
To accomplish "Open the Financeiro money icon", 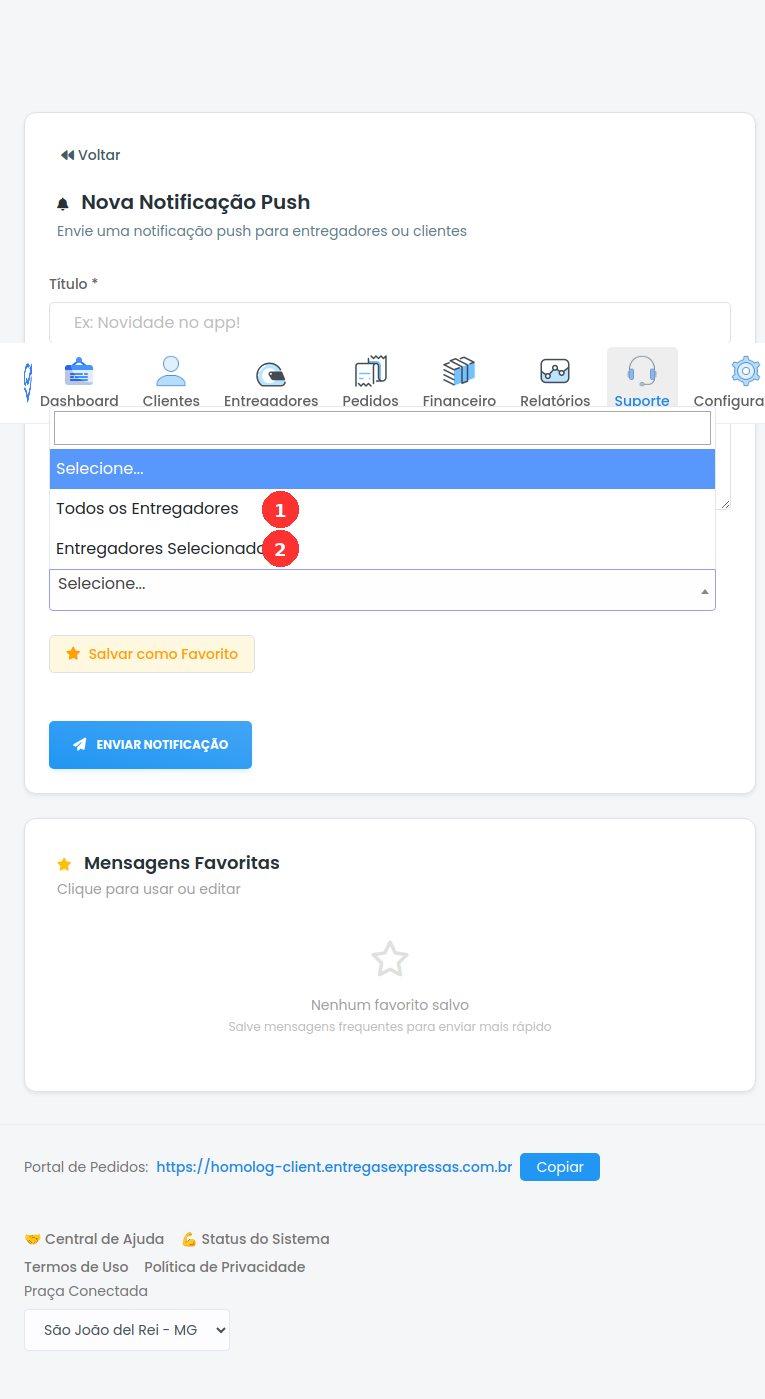I will coord(459,372).
